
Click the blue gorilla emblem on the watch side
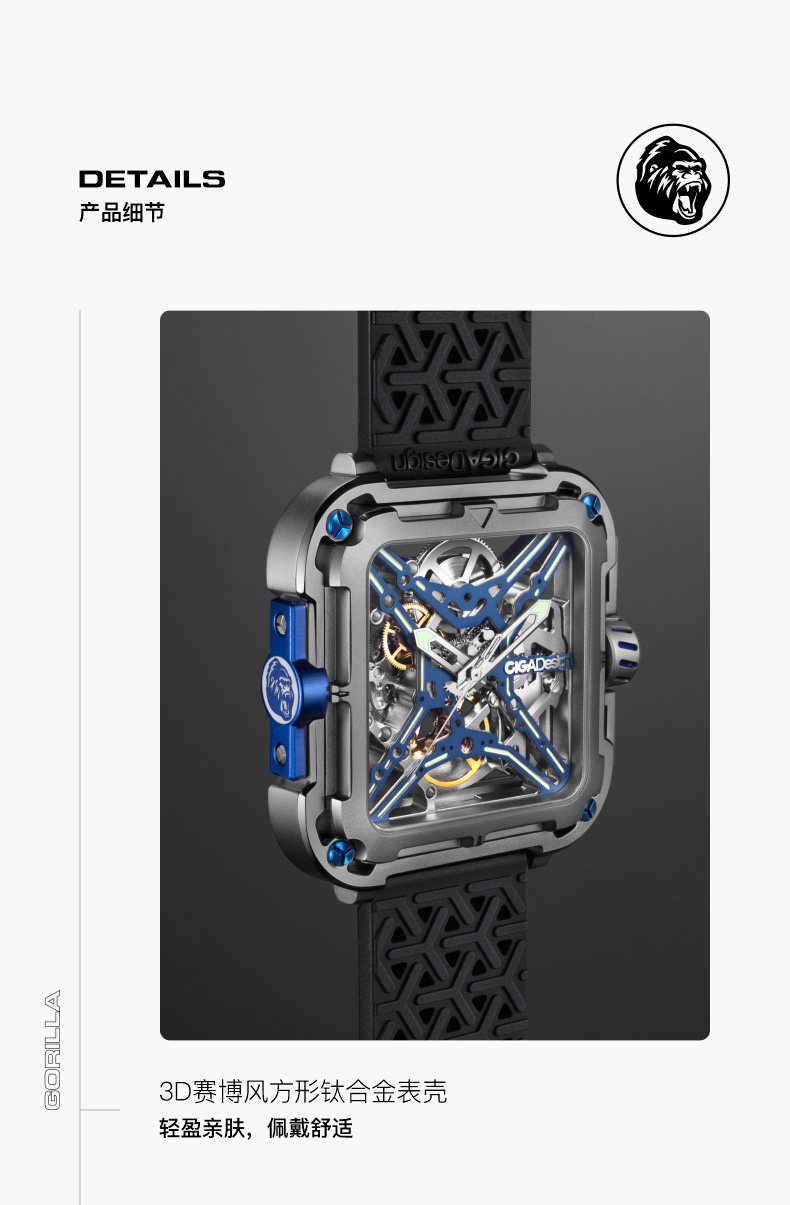pyautogui.click(x=283, y=688)
